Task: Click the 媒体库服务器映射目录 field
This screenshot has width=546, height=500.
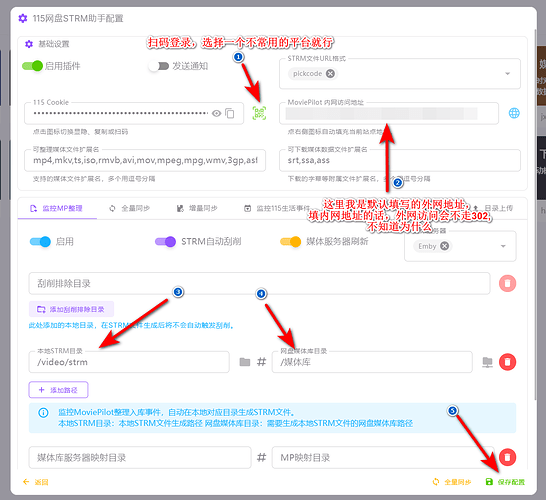Action: (140, 458)
